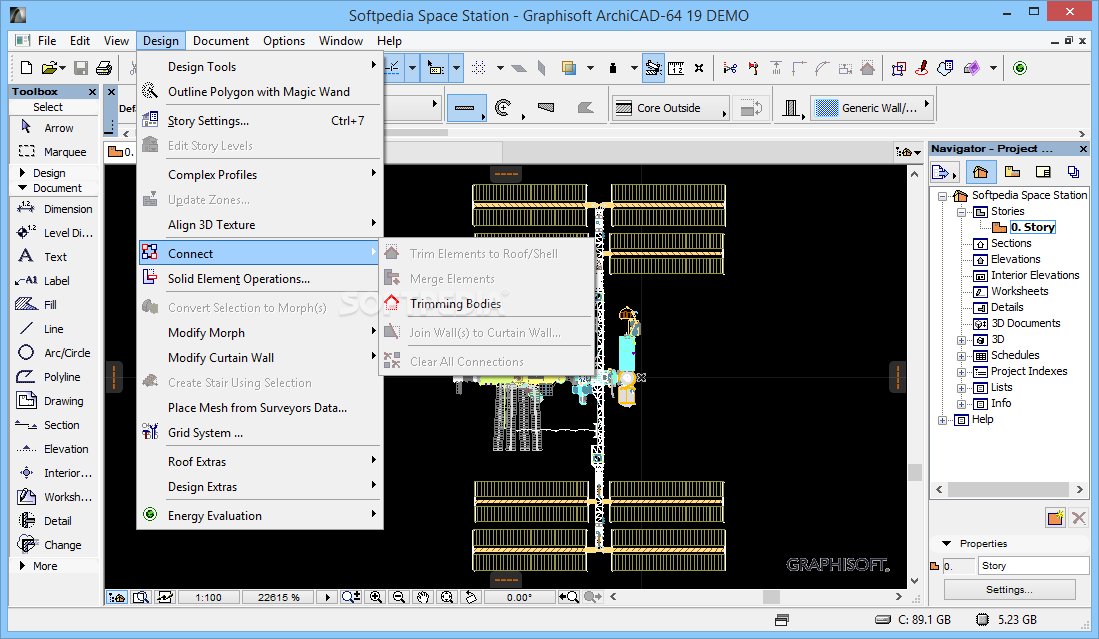Collapse the Properties section in Navigator
The image size is (1099, 639).
click(x=946, y=544)
